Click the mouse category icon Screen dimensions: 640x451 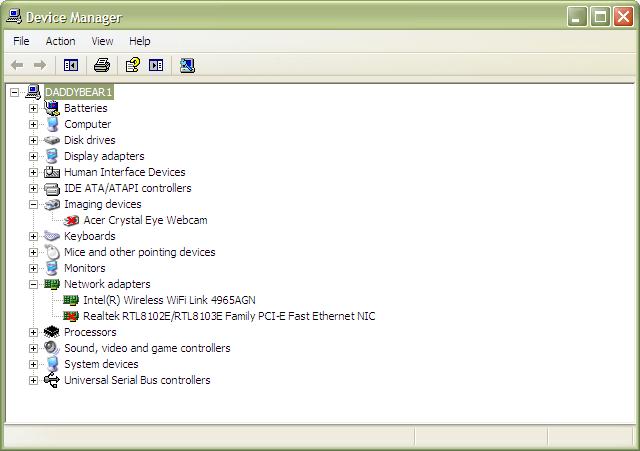(x=52, y=252)
